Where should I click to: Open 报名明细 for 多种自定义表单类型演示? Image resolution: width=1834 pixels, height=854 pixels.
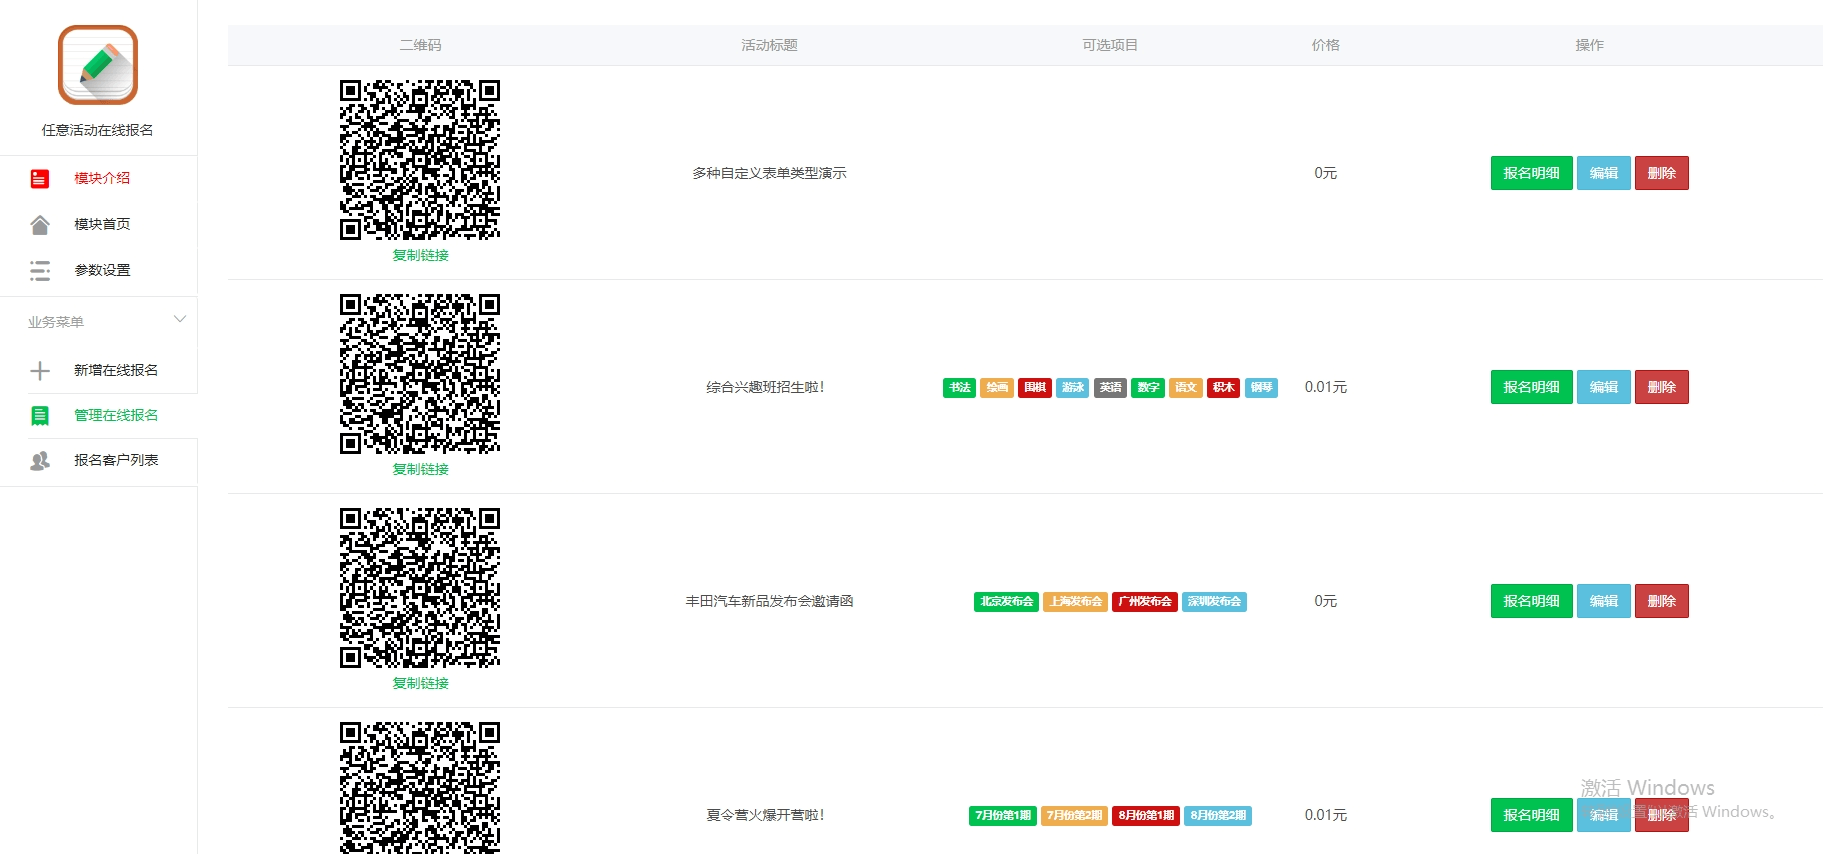pos(1531,173)
